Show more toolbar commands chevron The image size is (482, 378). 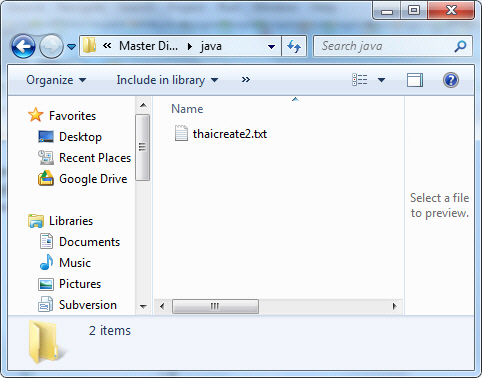(246, 80)
